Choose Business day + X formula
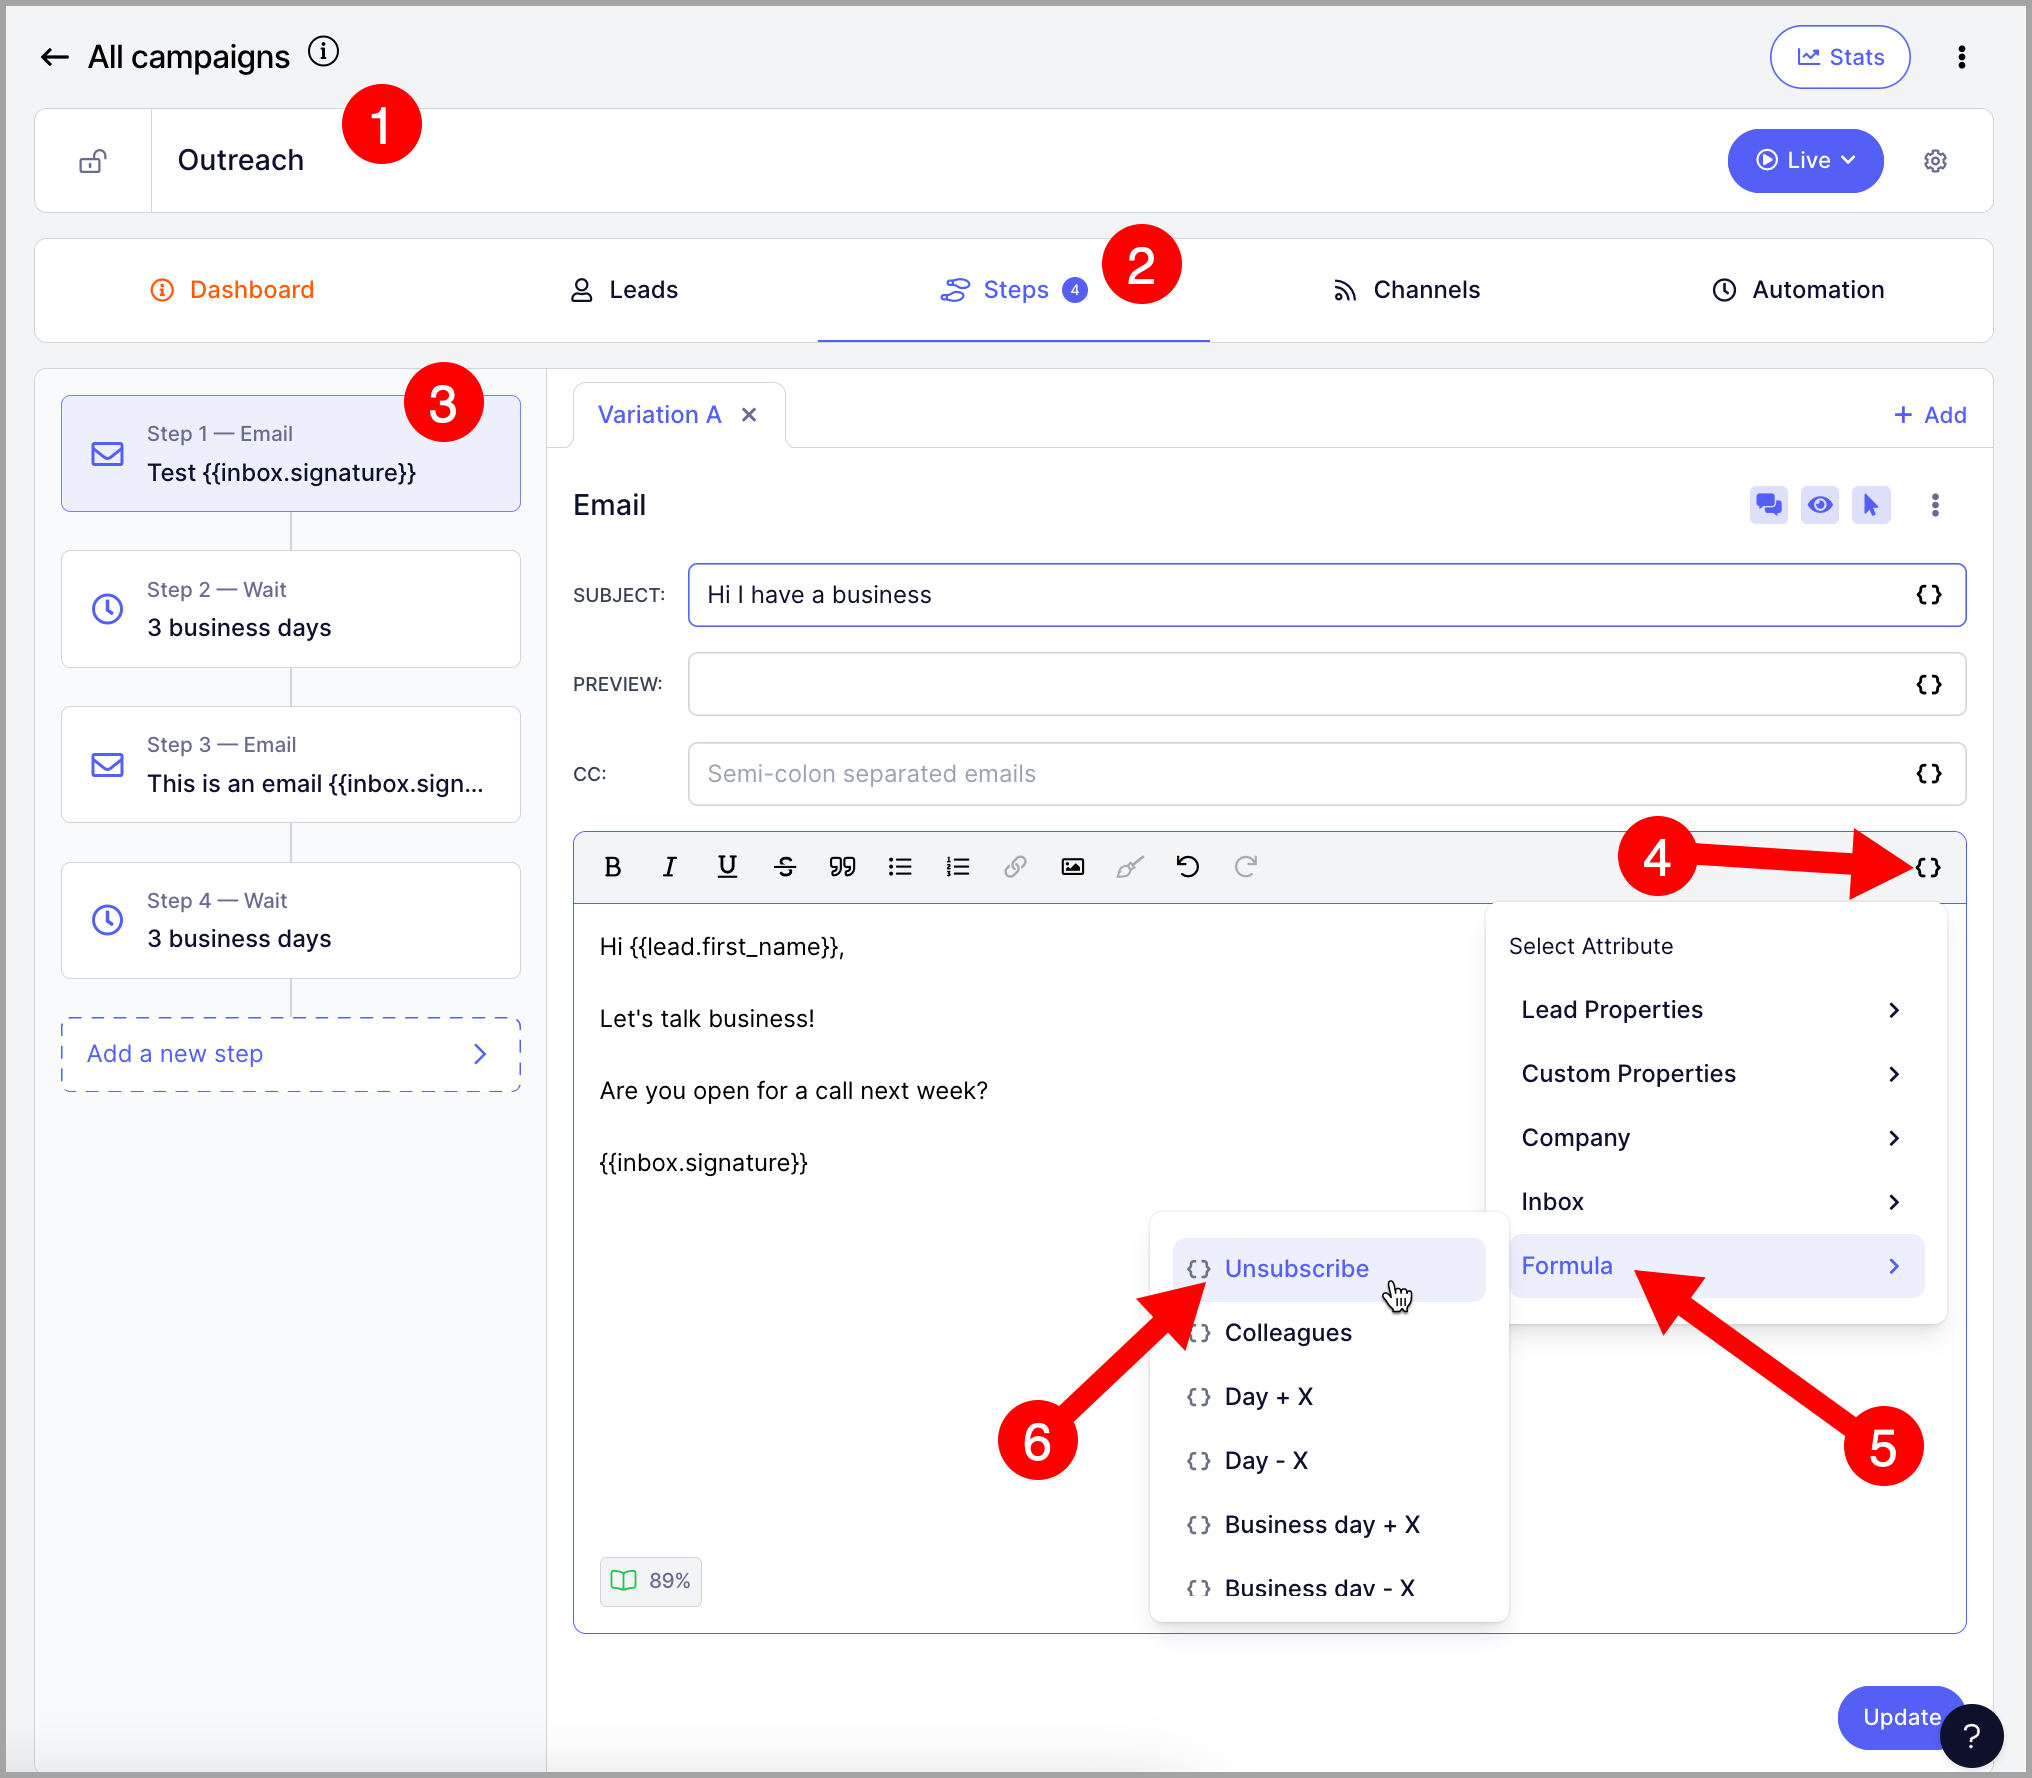The width and height of the screenshot is (2032, 1778). click(1328, 1525)
